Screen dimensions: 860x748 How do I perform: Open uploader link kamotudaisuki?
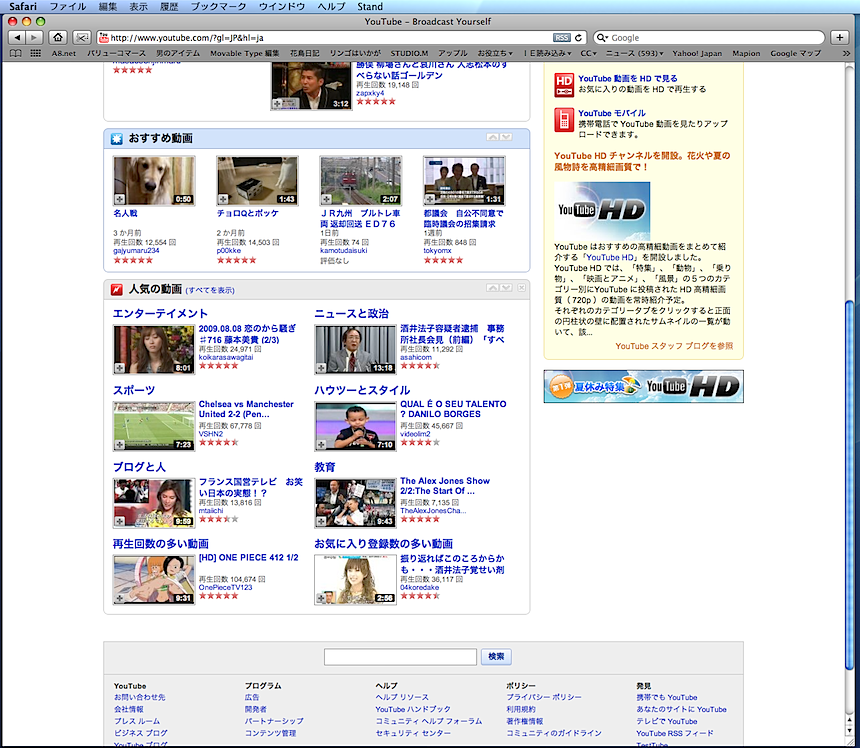pos(343,251)
